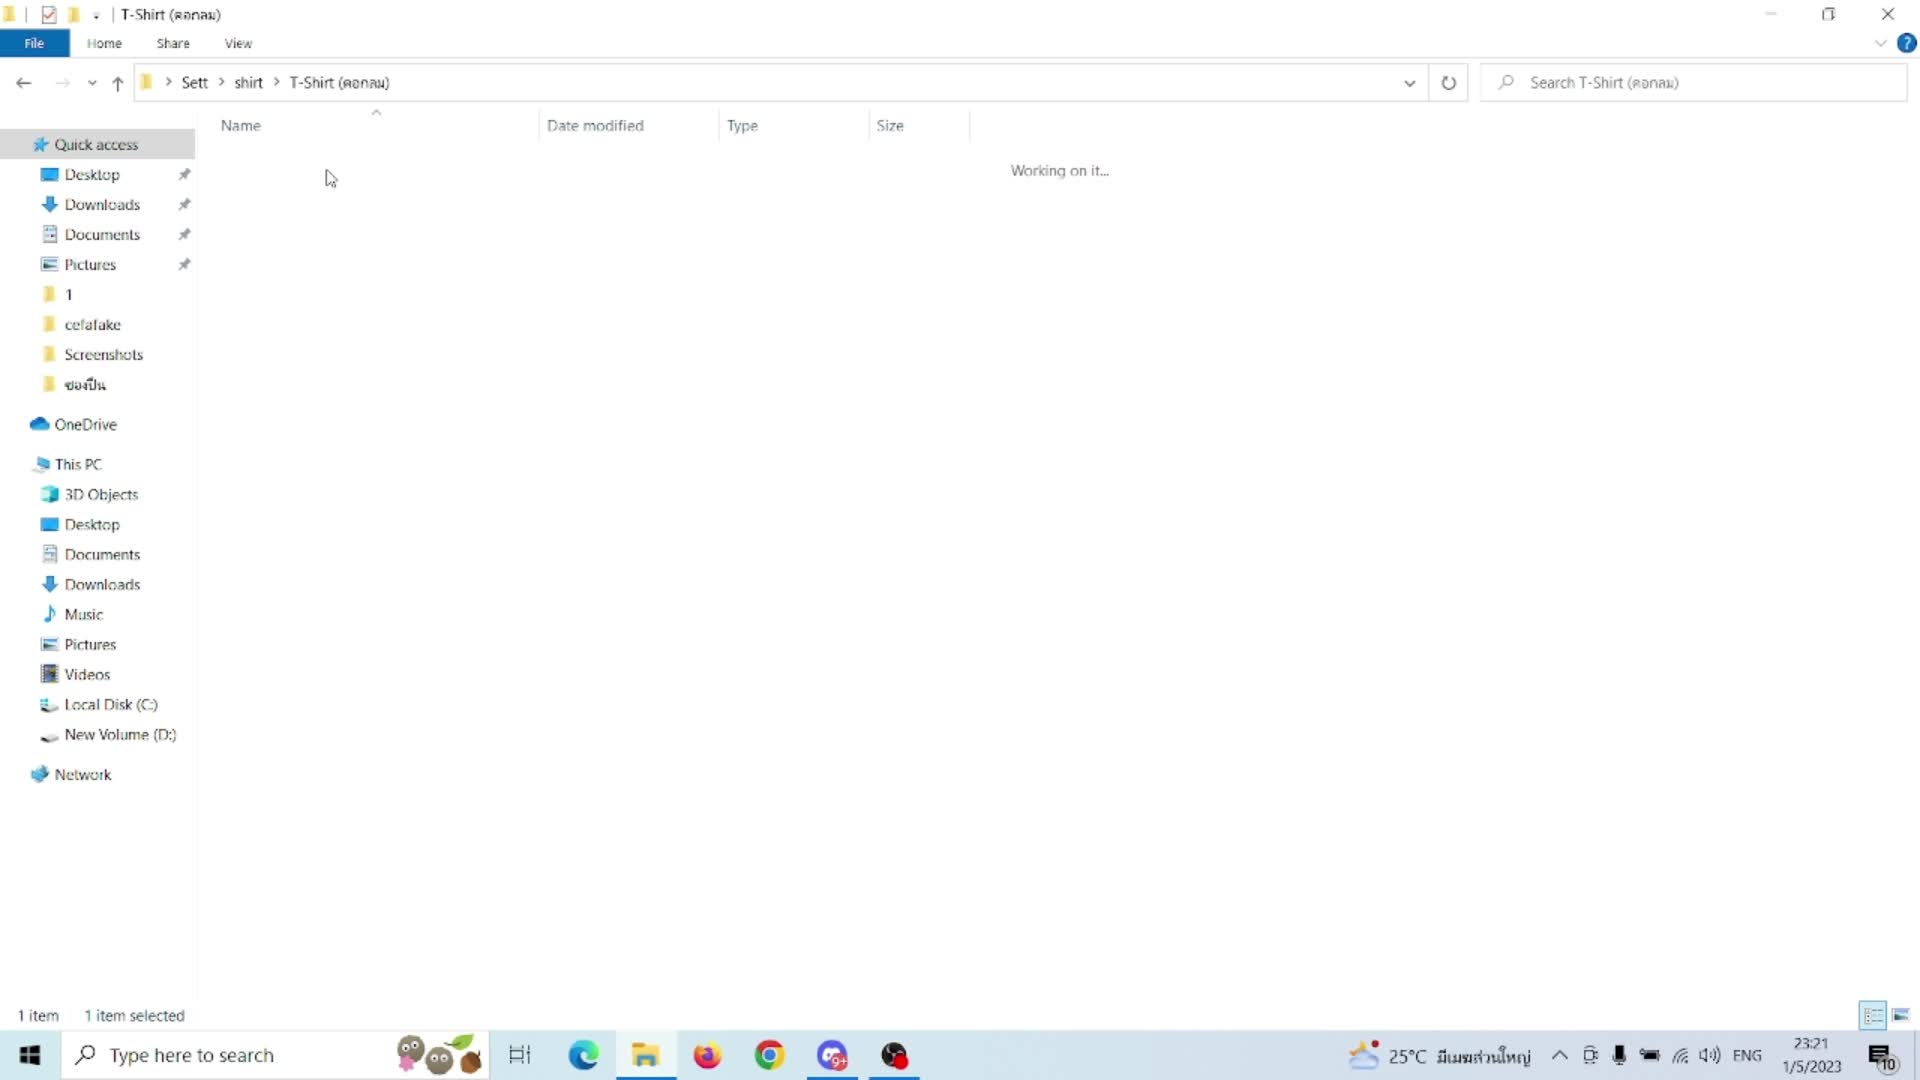Open Downloads under Quick access
The height and width of the screenshot is (1080, 1920).
point(102,205)
